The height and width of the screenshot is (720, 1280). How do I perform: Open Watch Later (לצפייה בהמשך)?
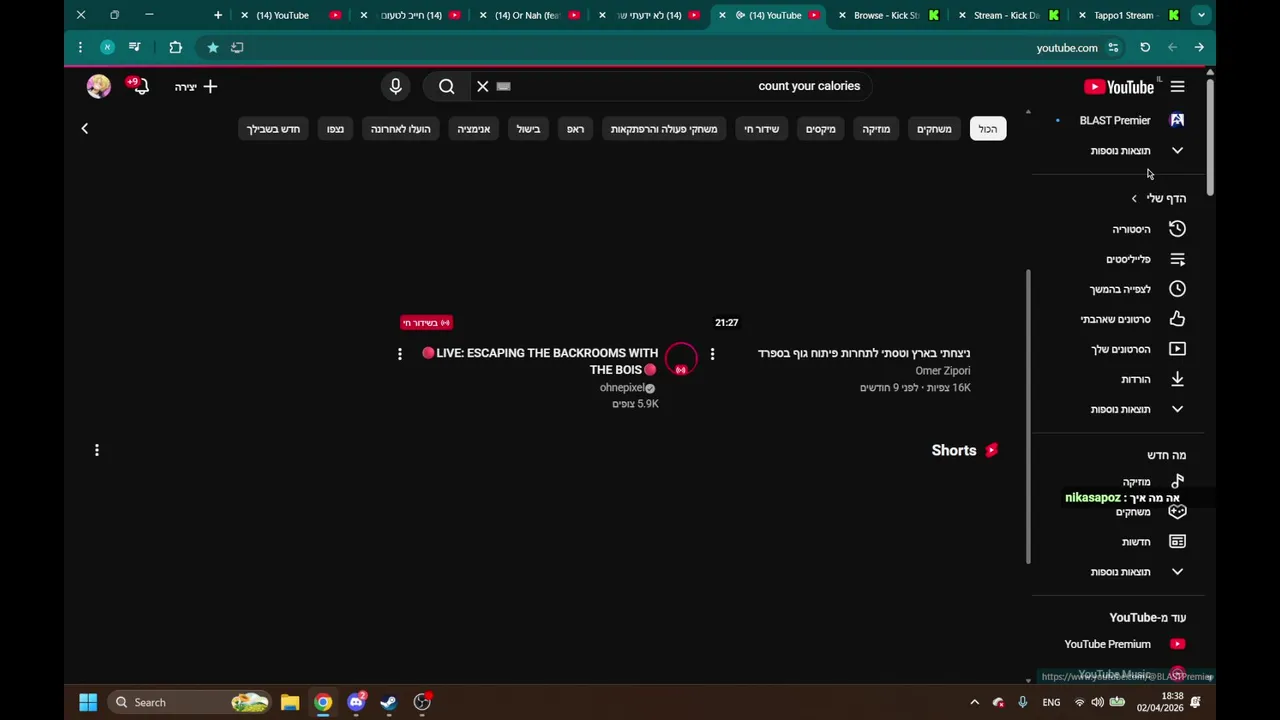tap(1120, 289)
